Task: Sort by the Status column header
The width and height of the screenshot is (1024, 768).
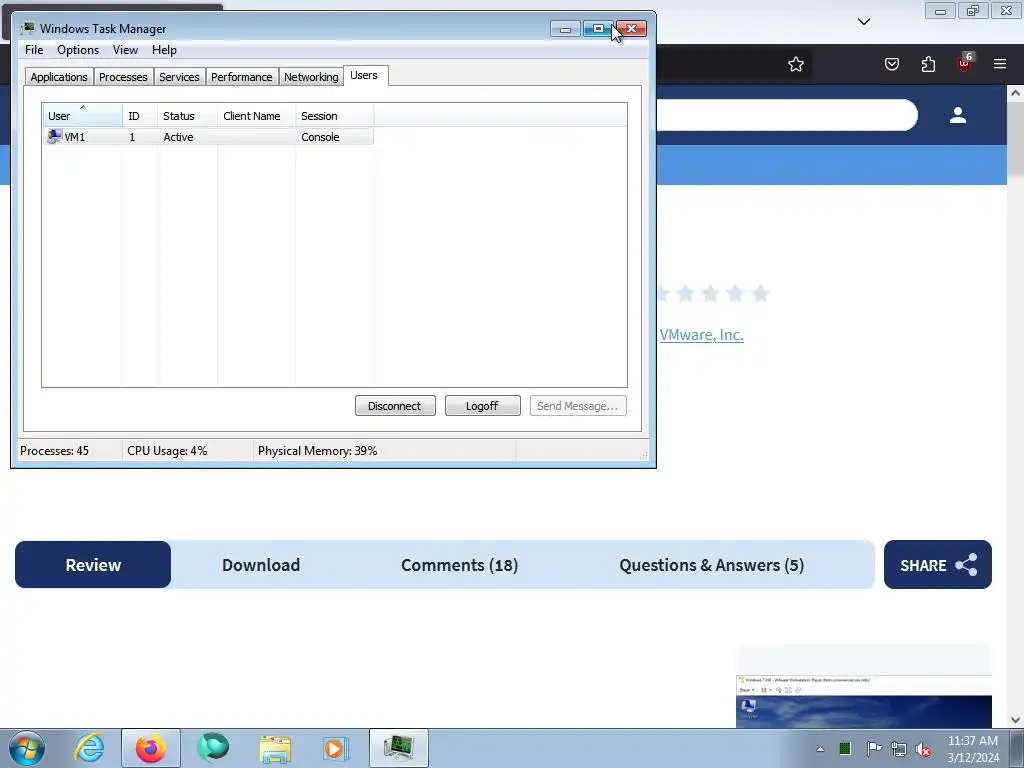Action: coord(187,116)
